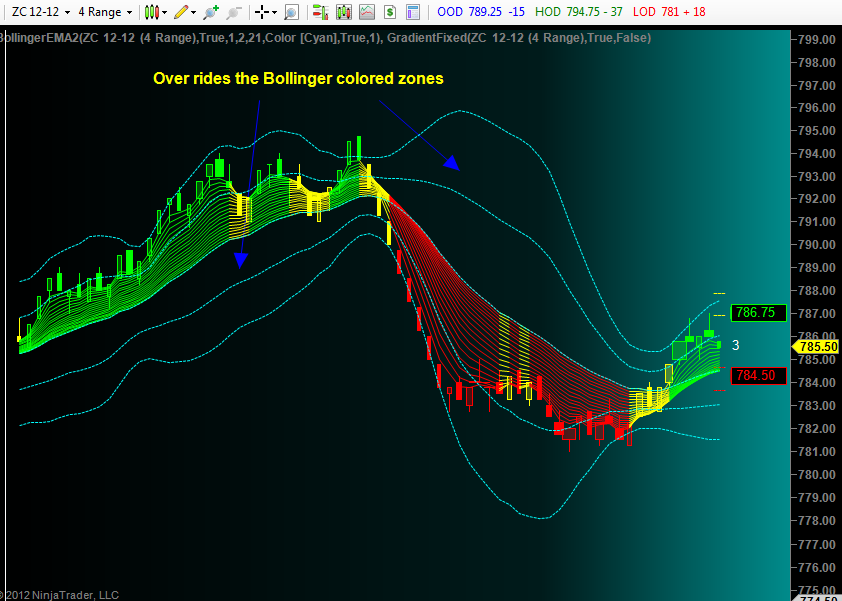Image resolution: width=842 pixels, height=601 pixels.
Task: Click the 778.00 price axis label
Action: (x=816, y=521)
